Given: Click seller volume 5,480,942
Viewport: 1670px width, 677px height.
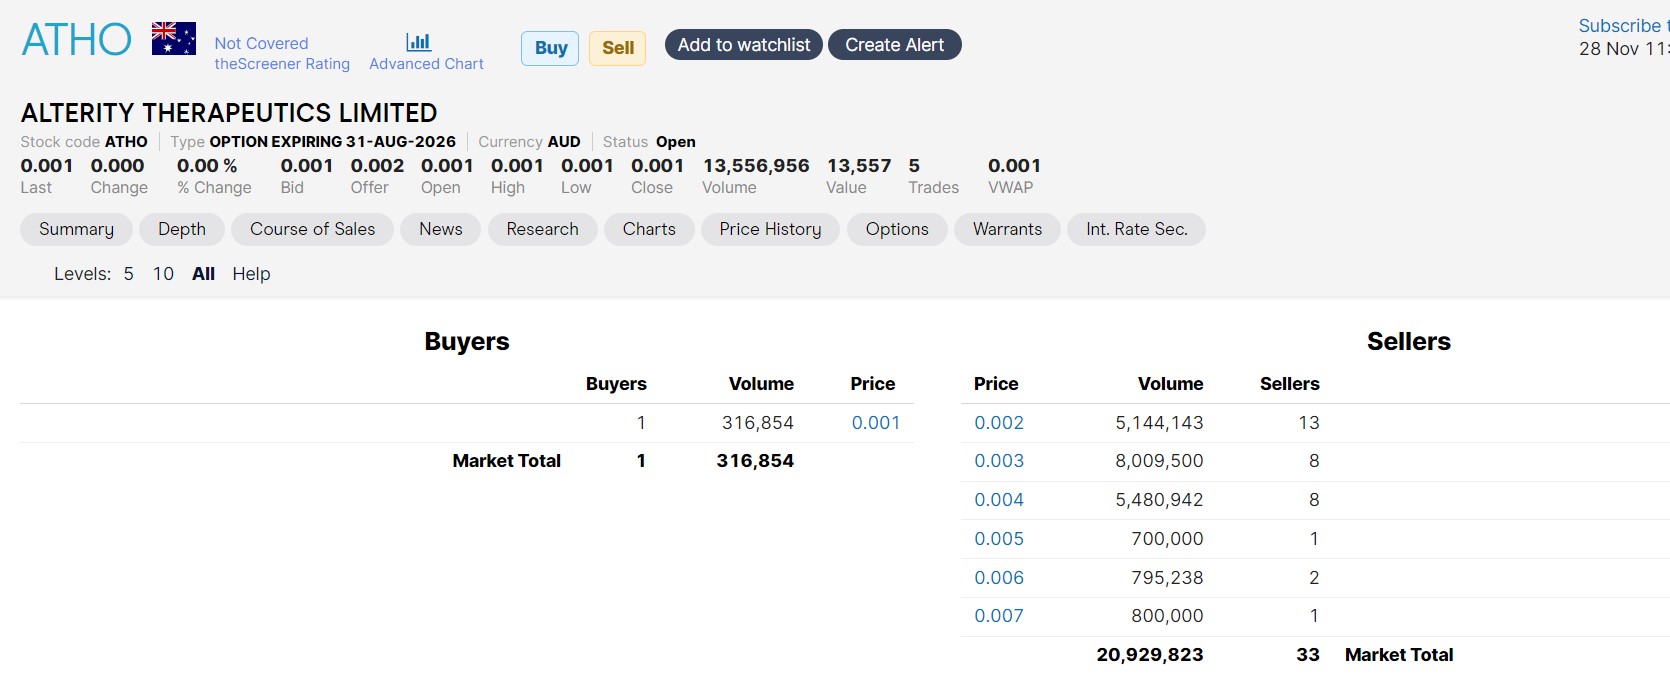Looking at the screenshot, I should click(x=1159, y=500).
